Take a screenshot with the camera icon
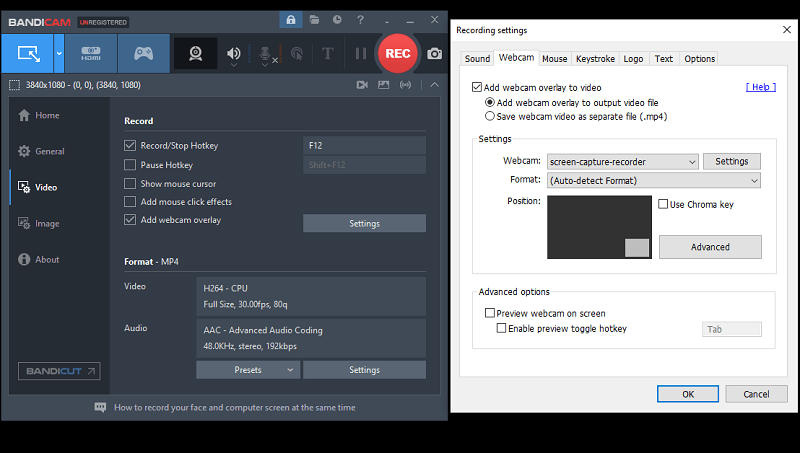Image resolution: width=800 pixels, height=453 pixels. pos(435,53)
